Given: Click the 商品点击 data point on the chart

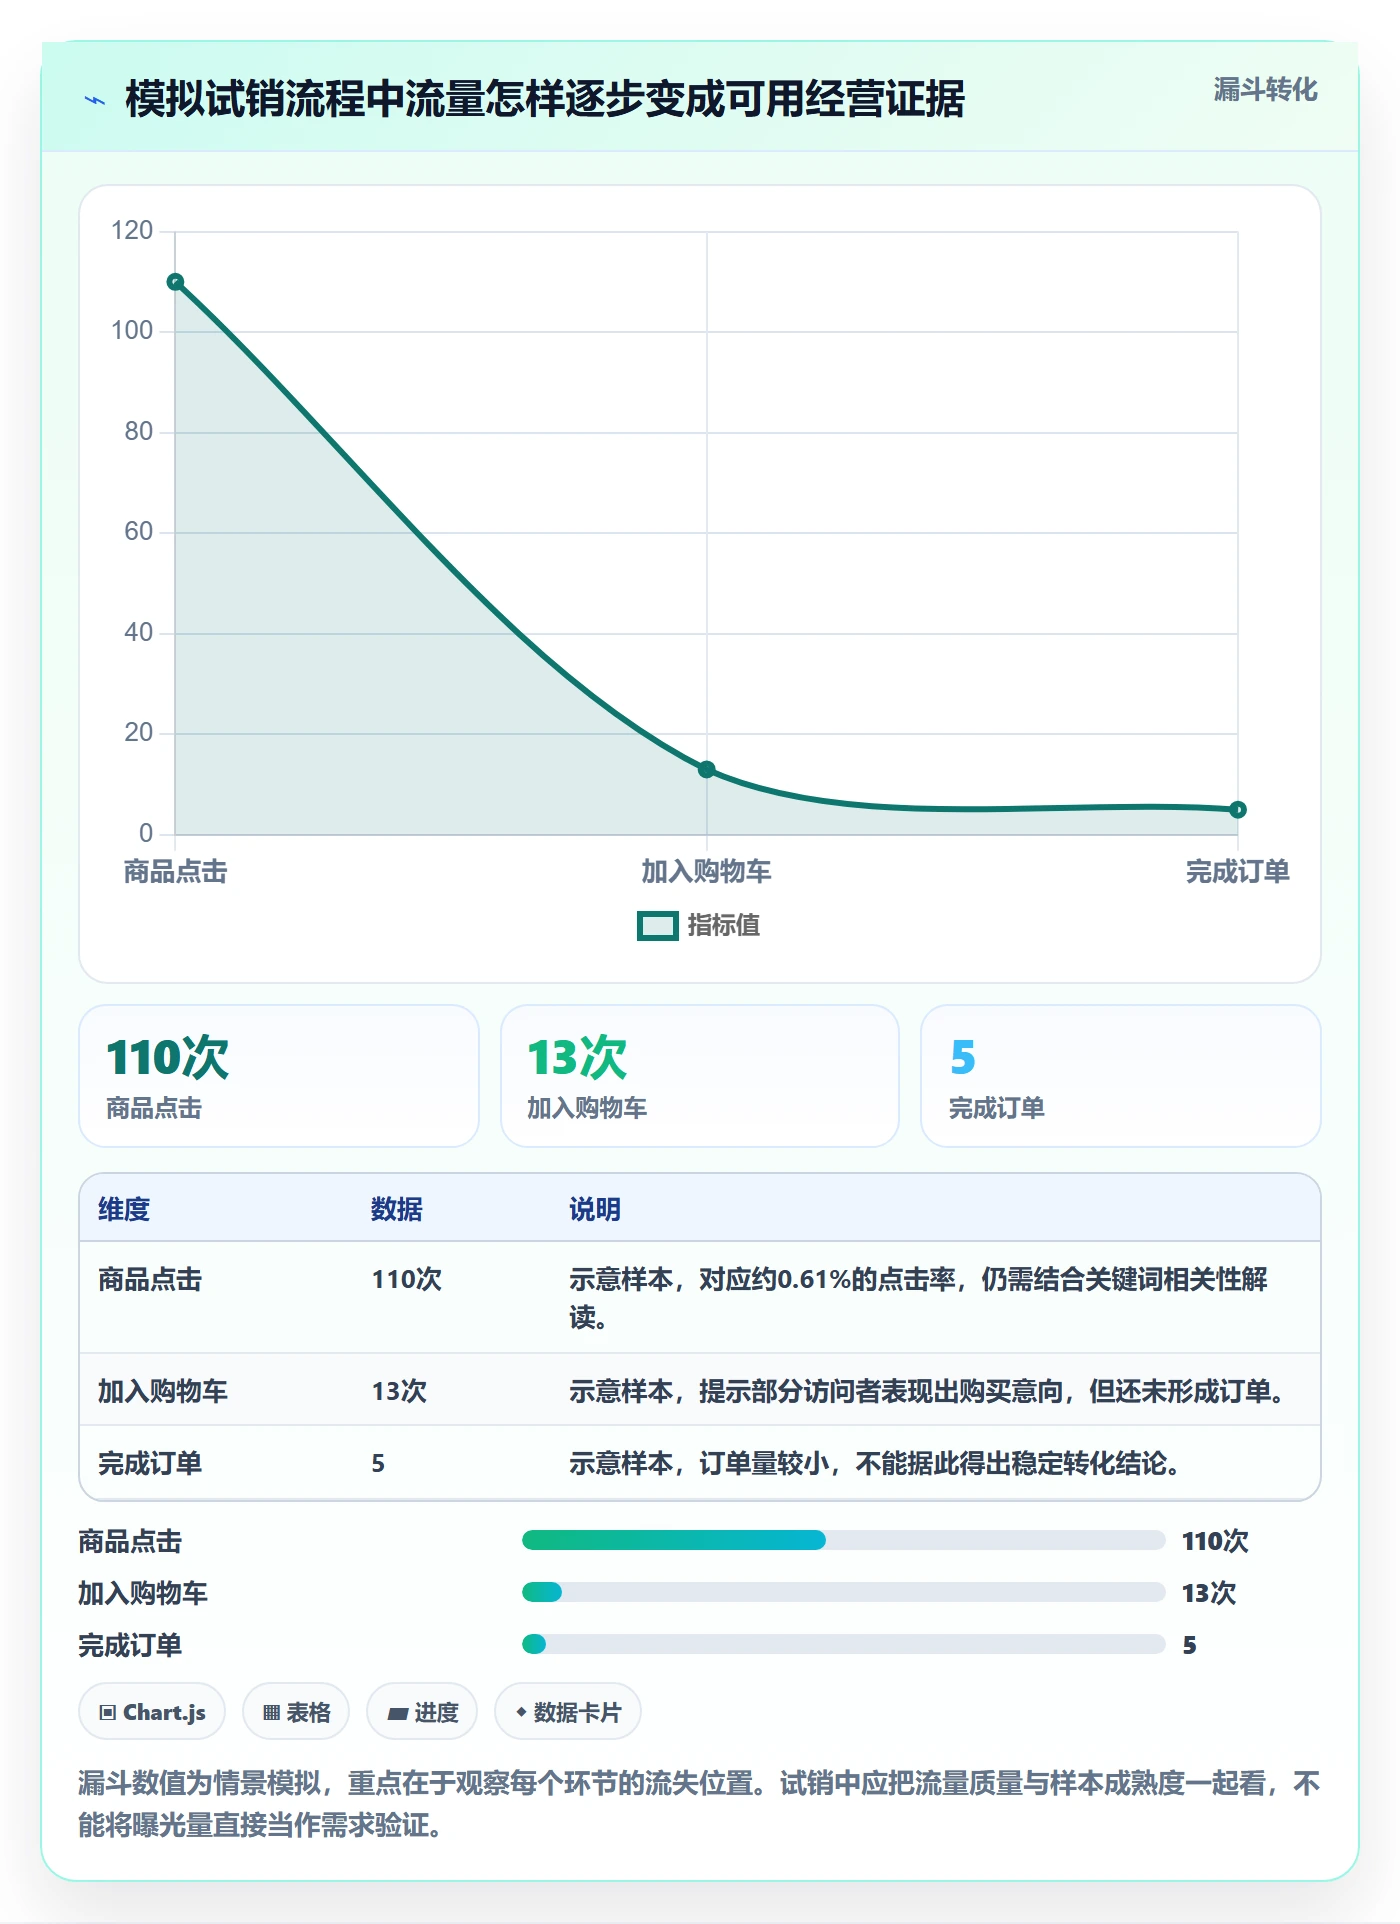Looking at the screenshot, I should (175, 282).
